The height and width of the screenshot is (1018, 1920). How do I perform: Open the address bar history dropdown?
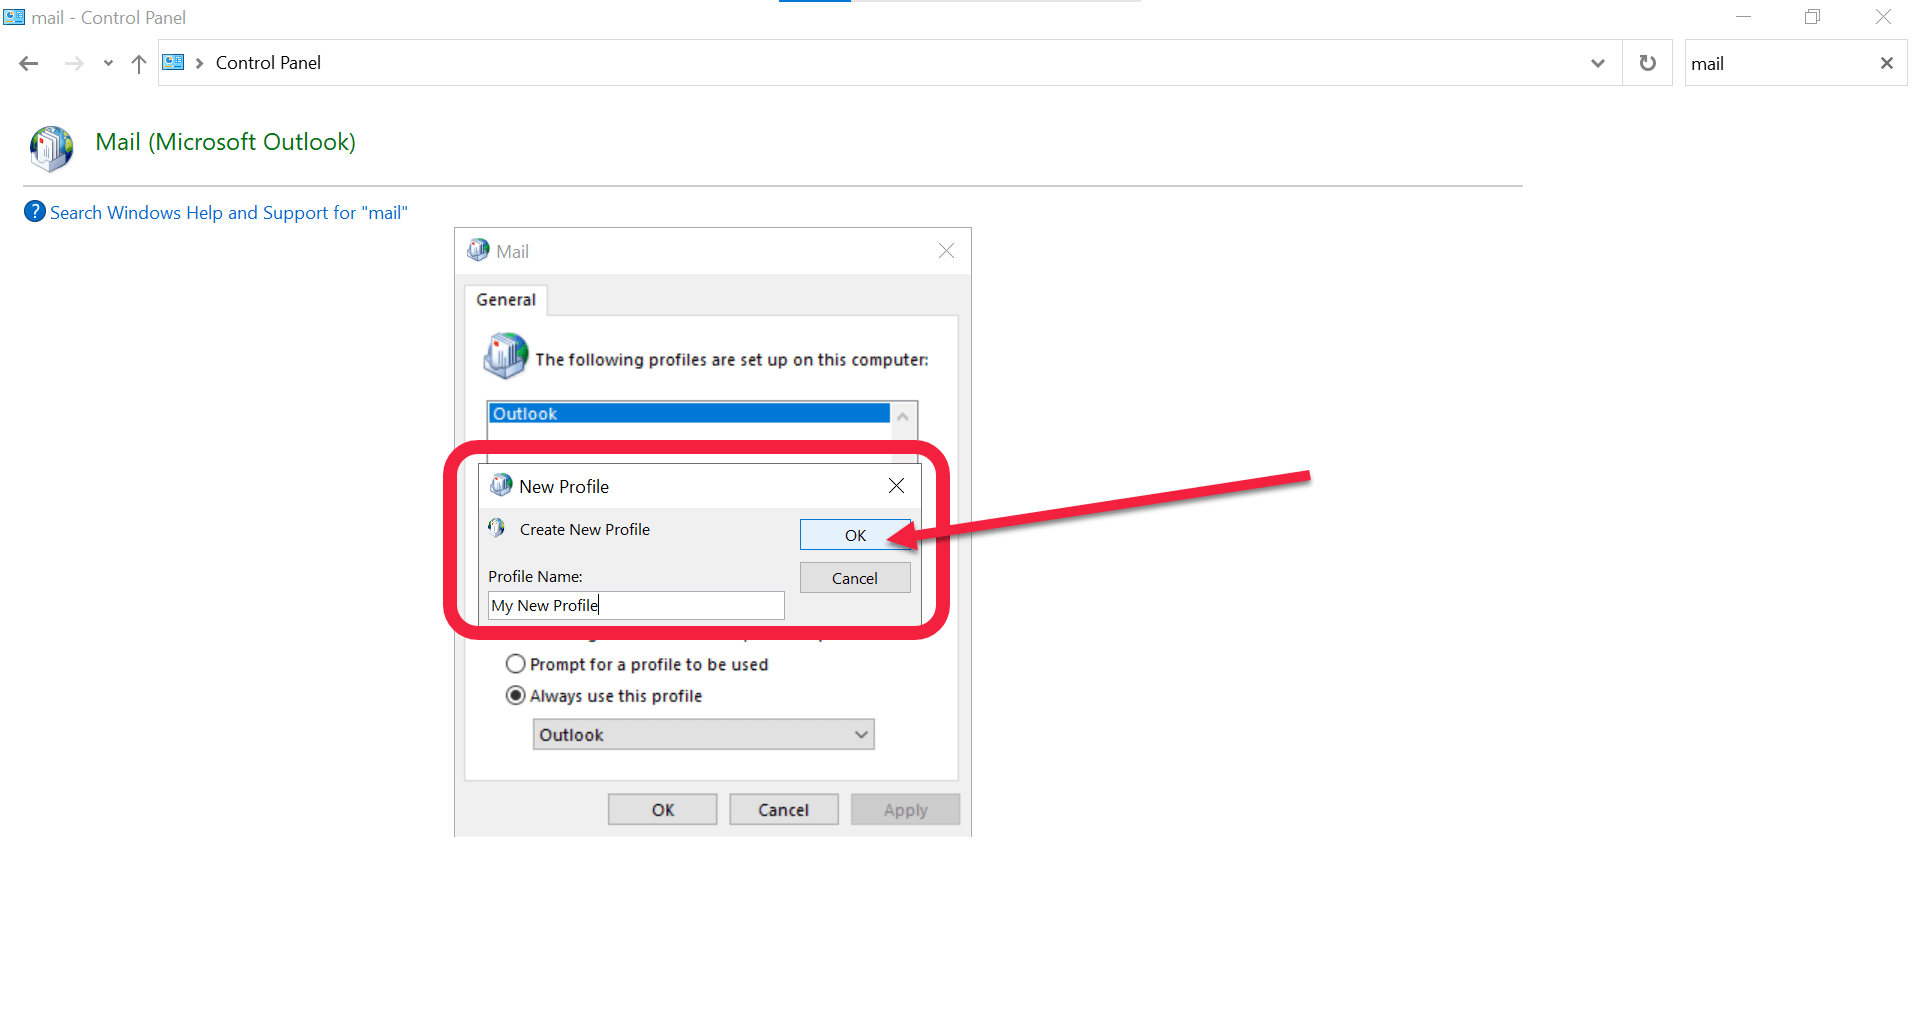[1598, 63]
